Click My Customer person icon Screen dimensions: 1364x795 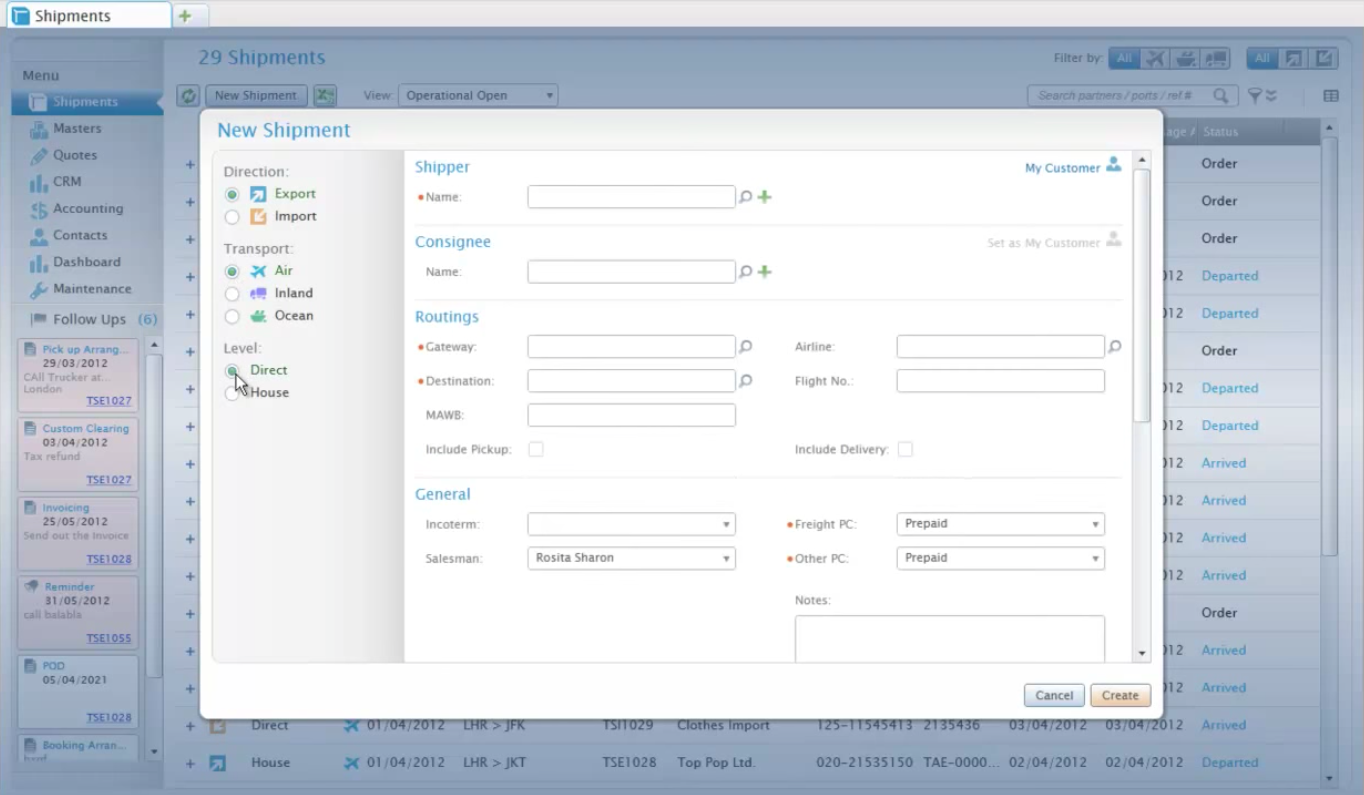point(1113,165)
